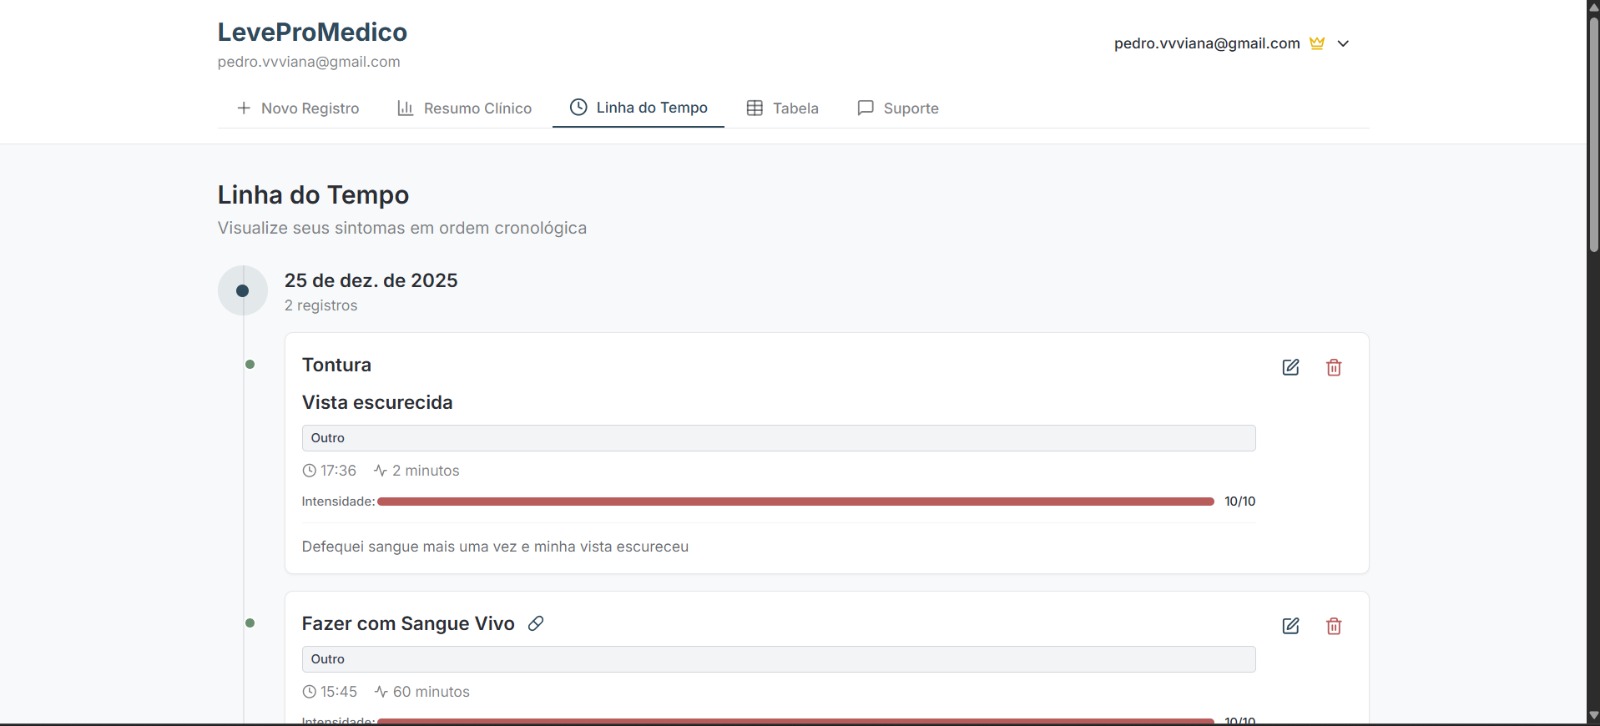Click the Tontura intensity bar
The width and height of the screenshot is (1600, 726).
pyautogui.click(x=795, y=501)
